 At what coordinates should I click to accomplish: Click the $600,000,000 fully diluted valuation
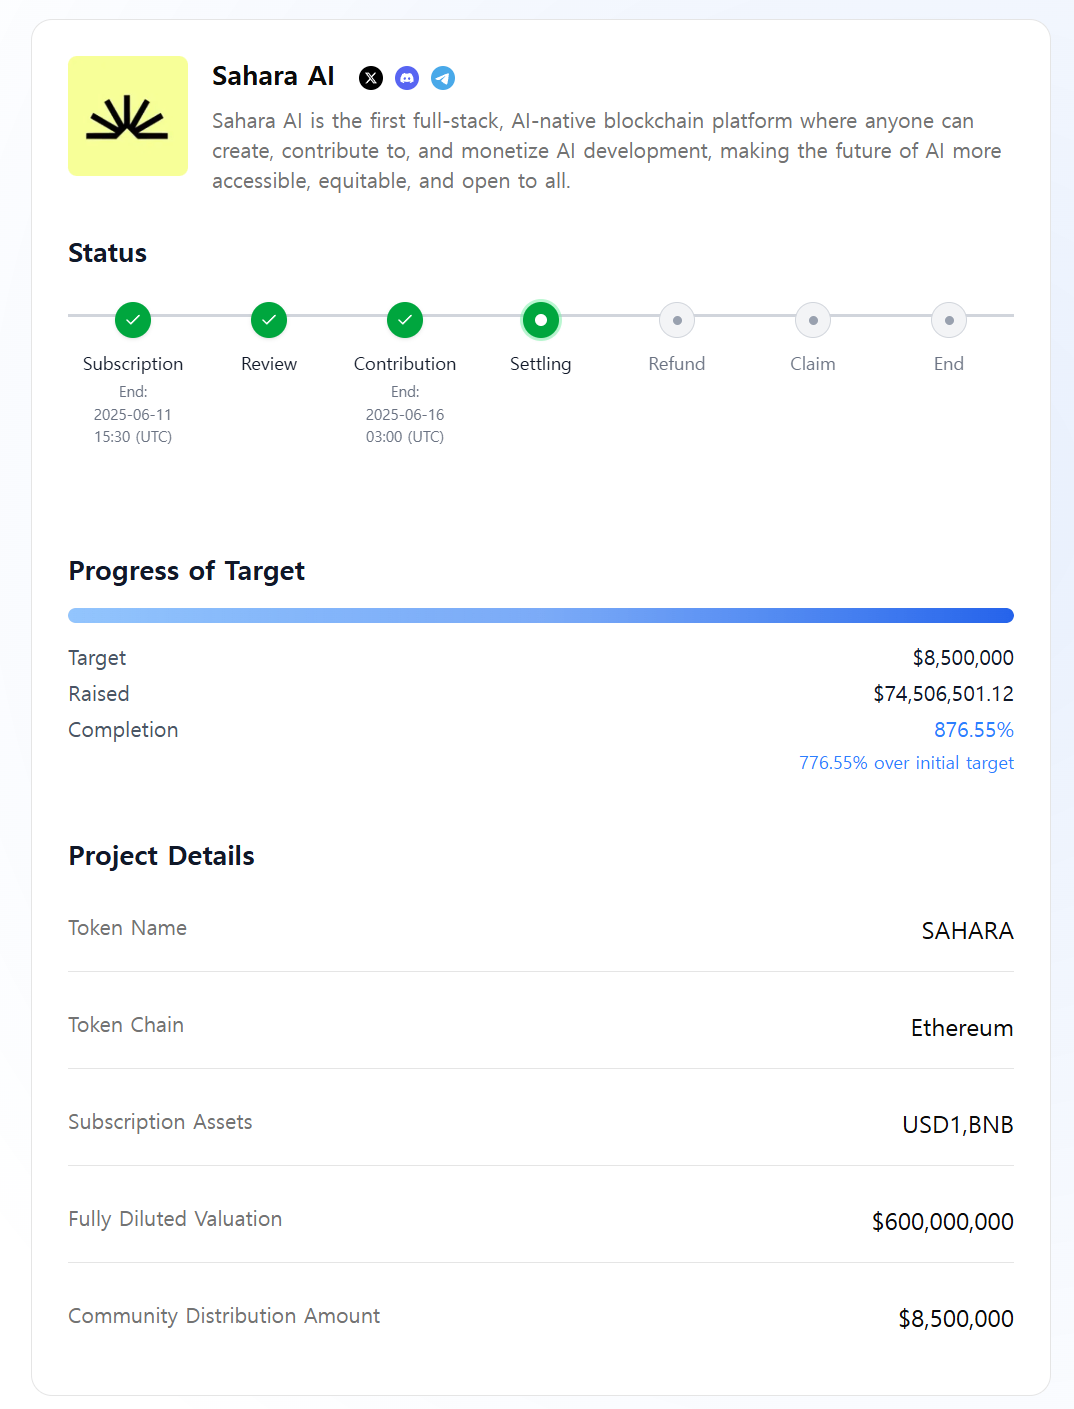tap(942, 1222)
